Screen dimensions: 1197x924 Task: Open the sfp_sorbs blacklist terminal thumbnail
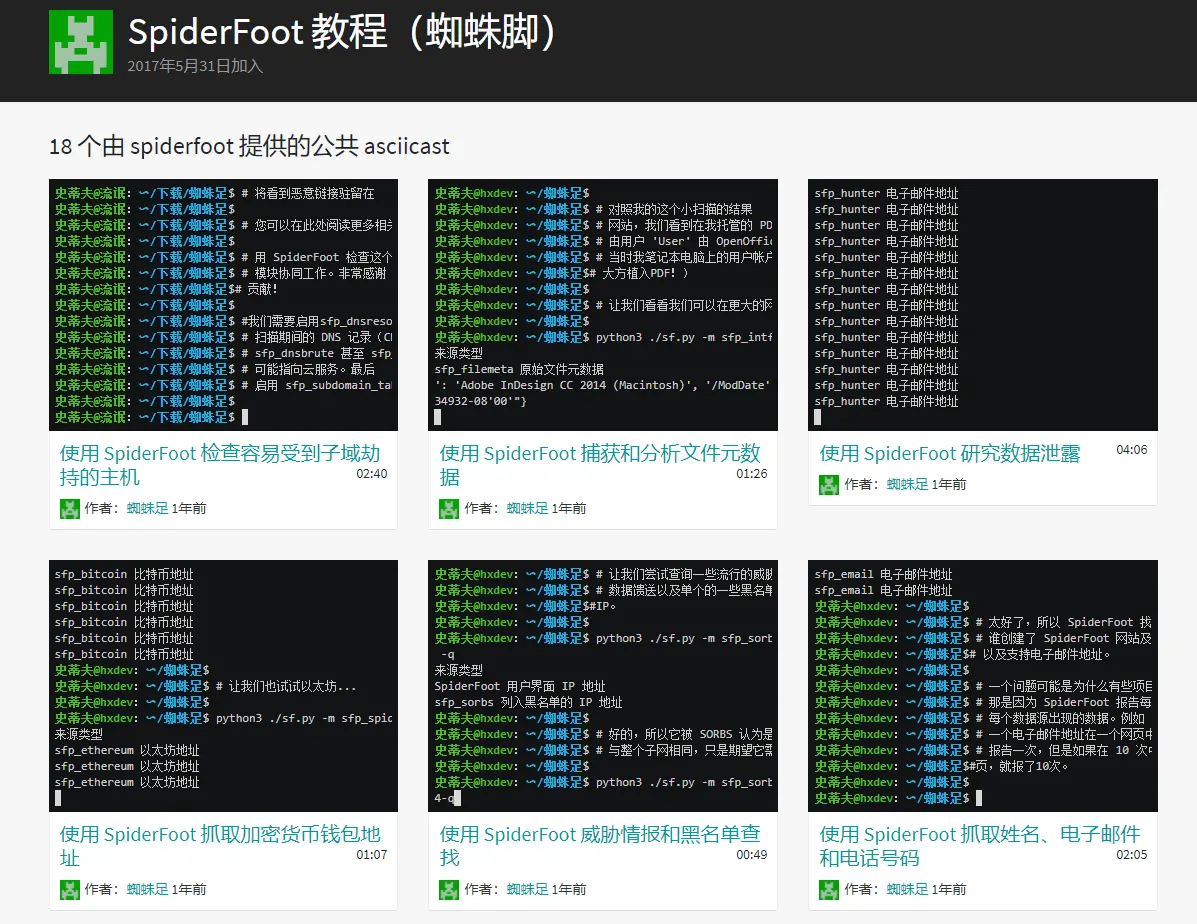coord(603,686)
